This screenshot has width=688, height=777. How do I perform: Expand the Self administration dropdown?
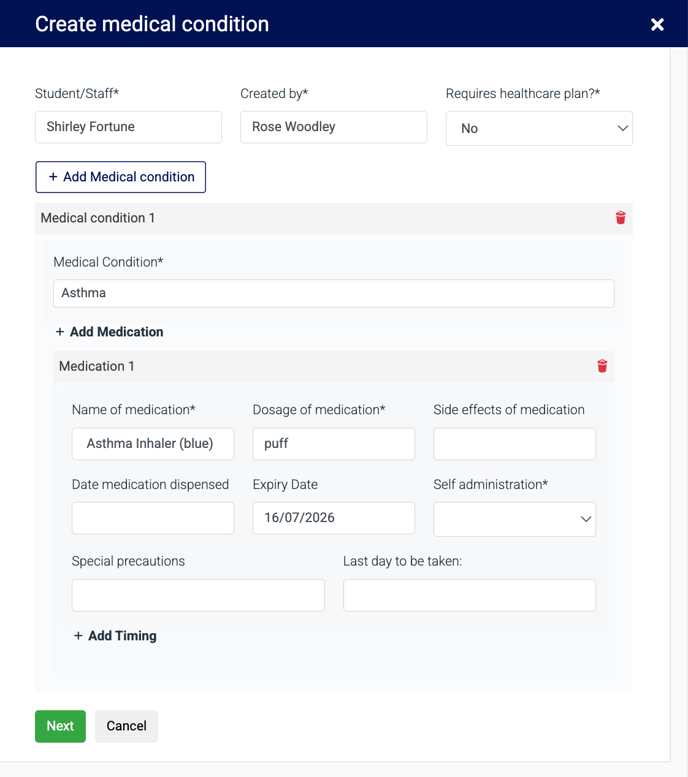[514, 519]
